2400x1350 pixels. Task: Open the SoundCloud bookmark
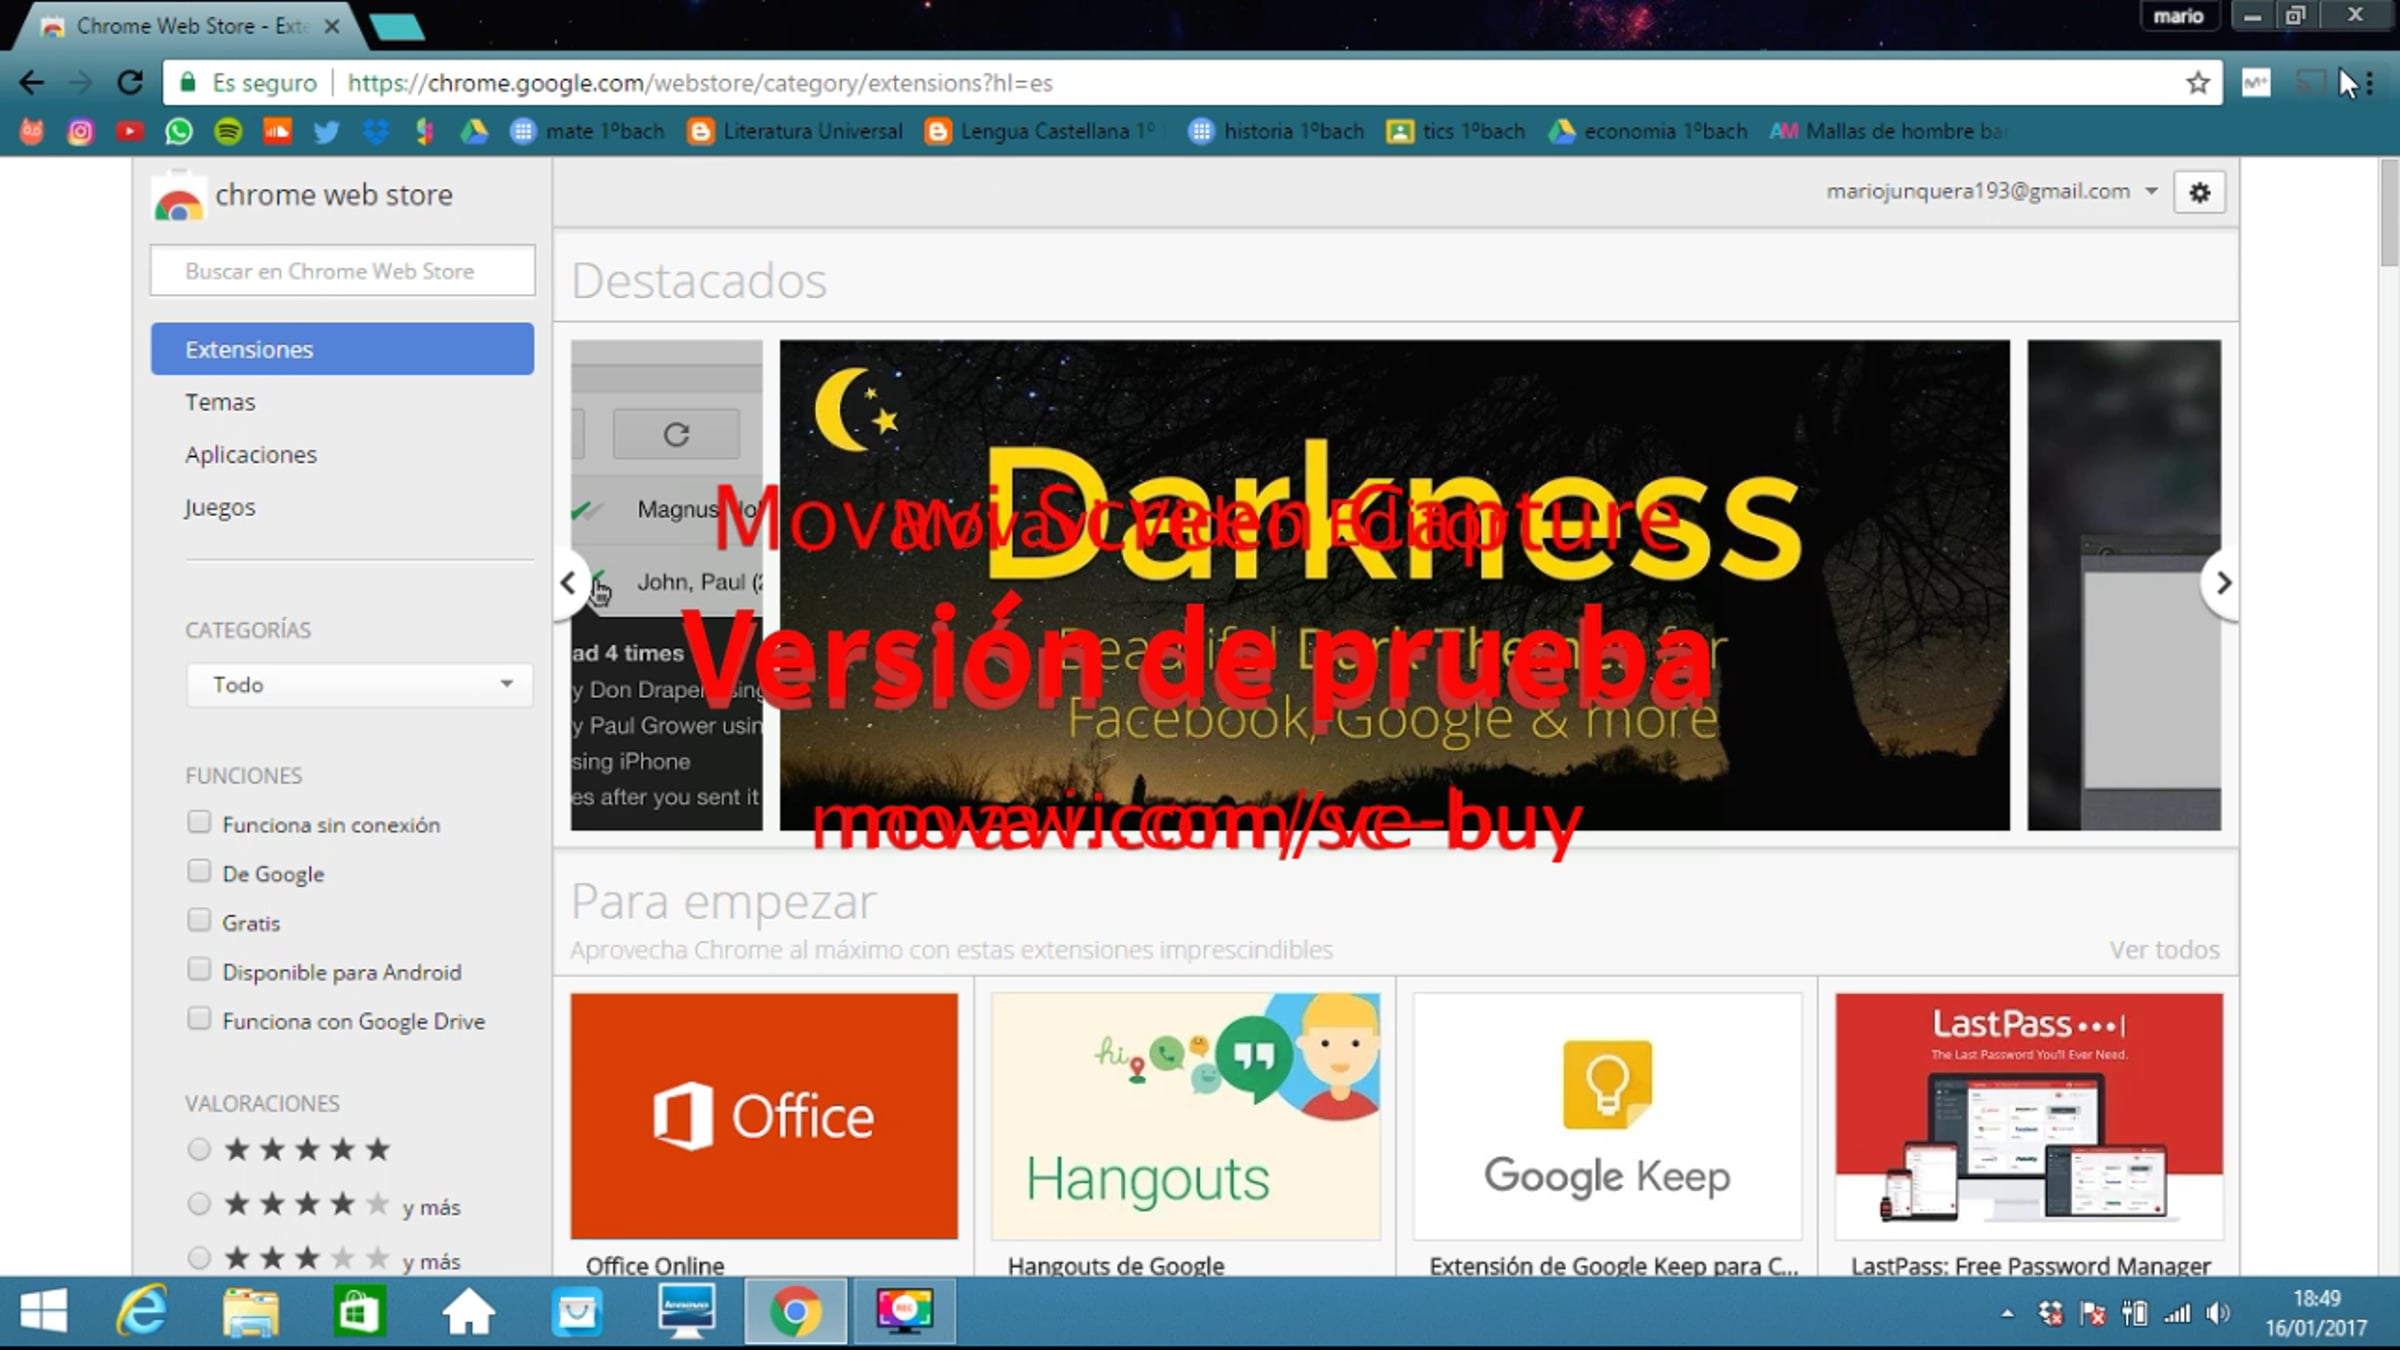pos(277,131)
